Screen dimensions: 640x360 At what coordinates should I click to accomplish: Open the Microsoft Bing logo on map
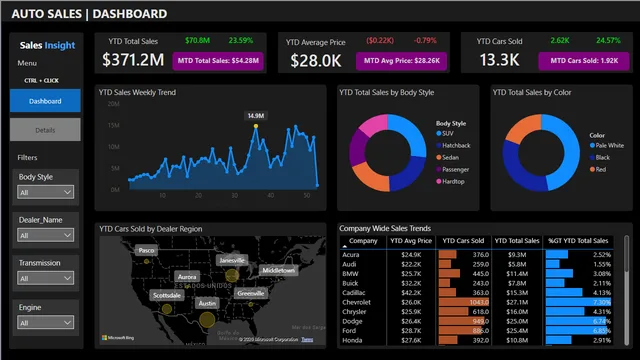118,338
